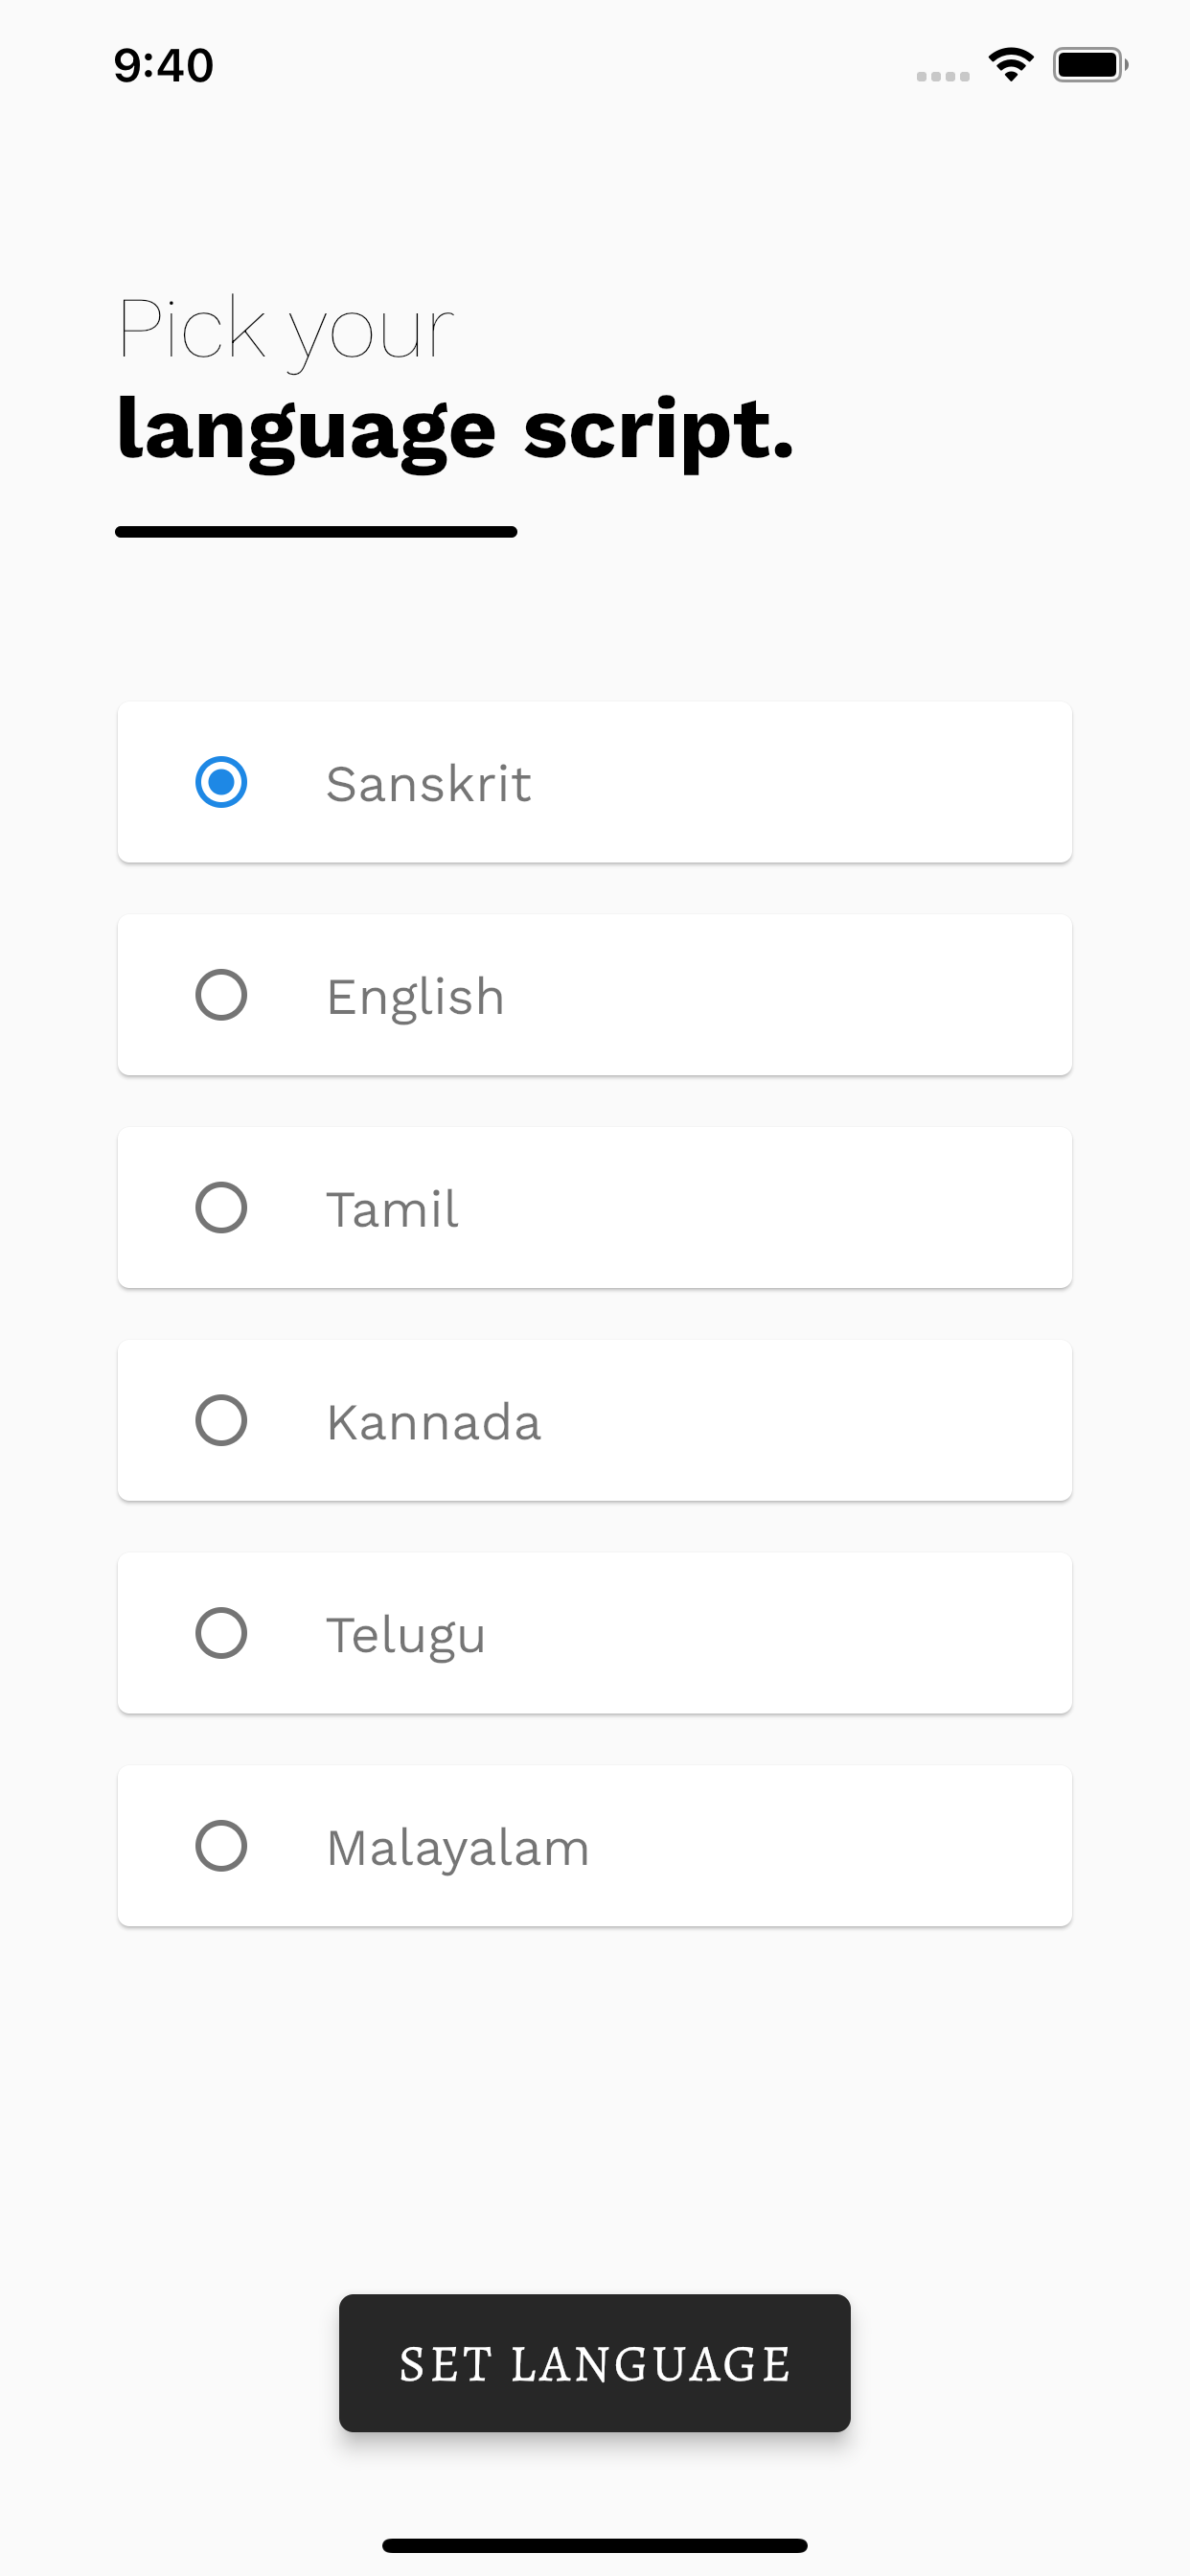Click the 'Pick your' heading text
This screenshot has height=2576, width=1190.
point(286,330)
